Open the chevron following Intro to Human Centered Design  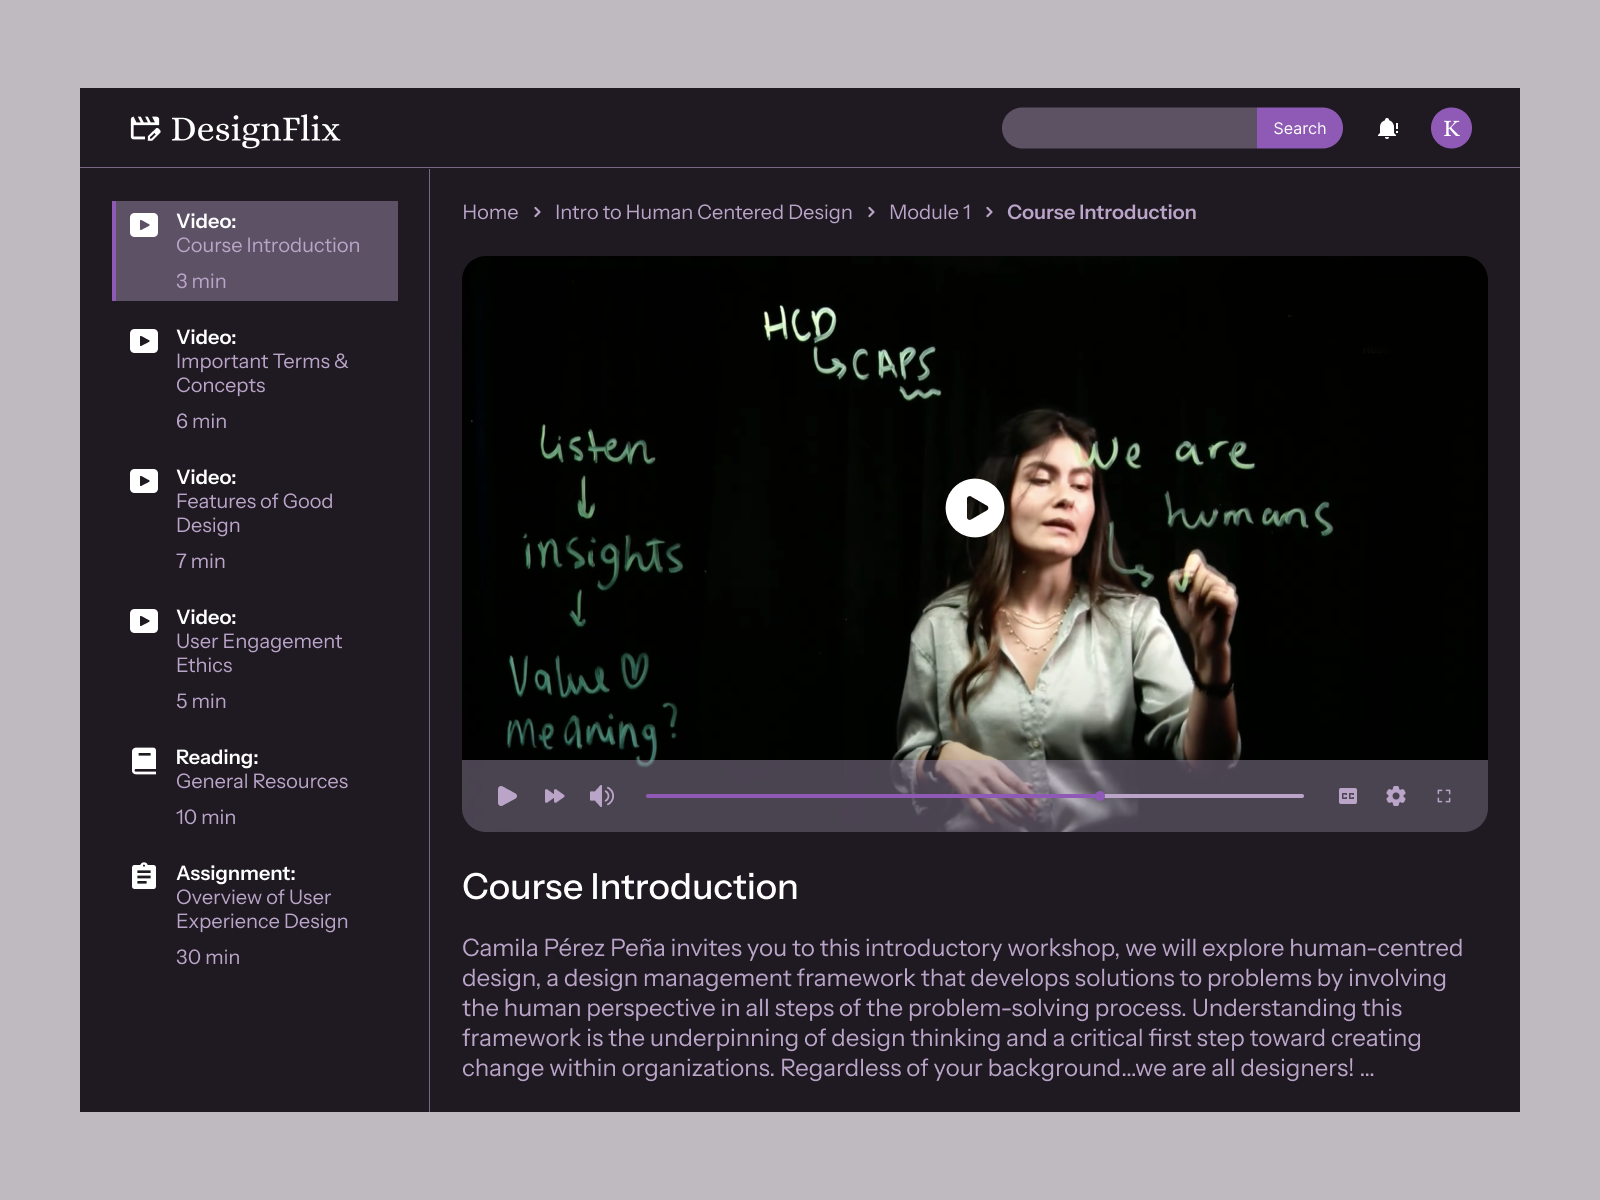click(870, 212)
